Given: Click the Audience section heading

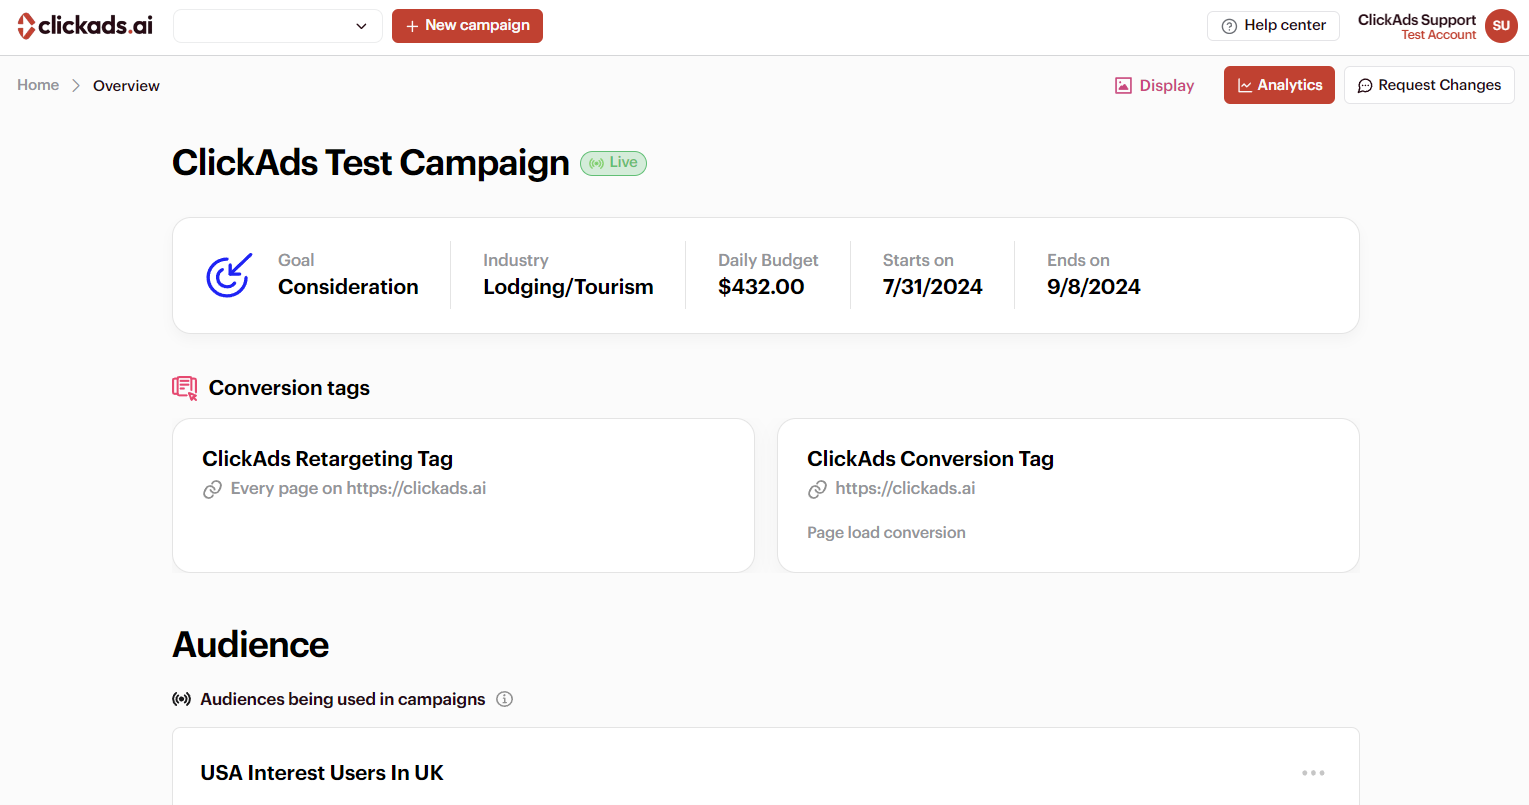Looking at the screenshot, I should (x=250, y=645).
